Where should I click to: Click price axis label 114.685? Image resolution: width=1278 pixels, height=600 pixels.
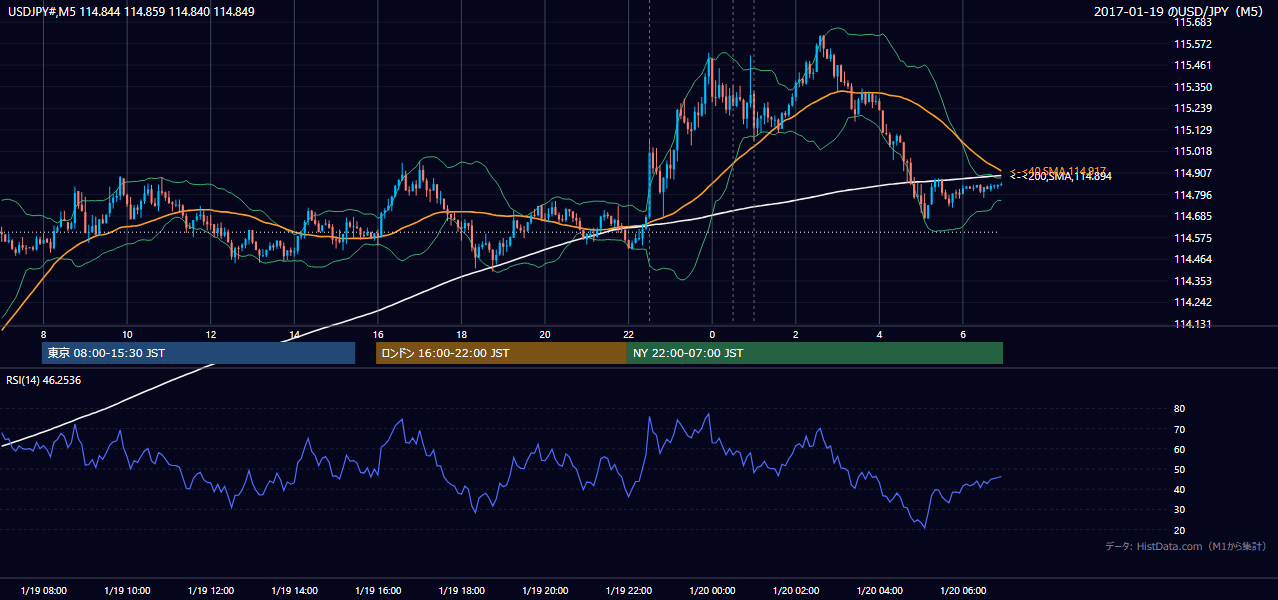(x=1193, y=216)
